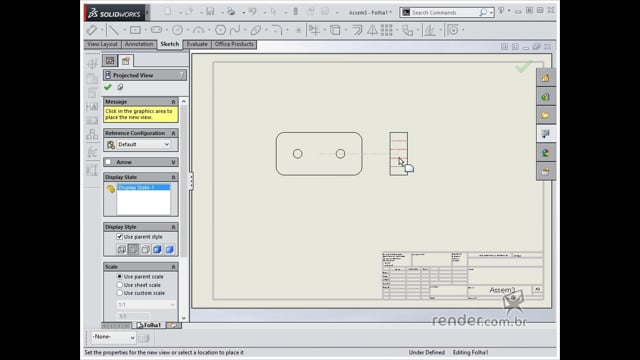640x360 pixels.
Task: Select the Move Entities tool
Action: [407, 30]
